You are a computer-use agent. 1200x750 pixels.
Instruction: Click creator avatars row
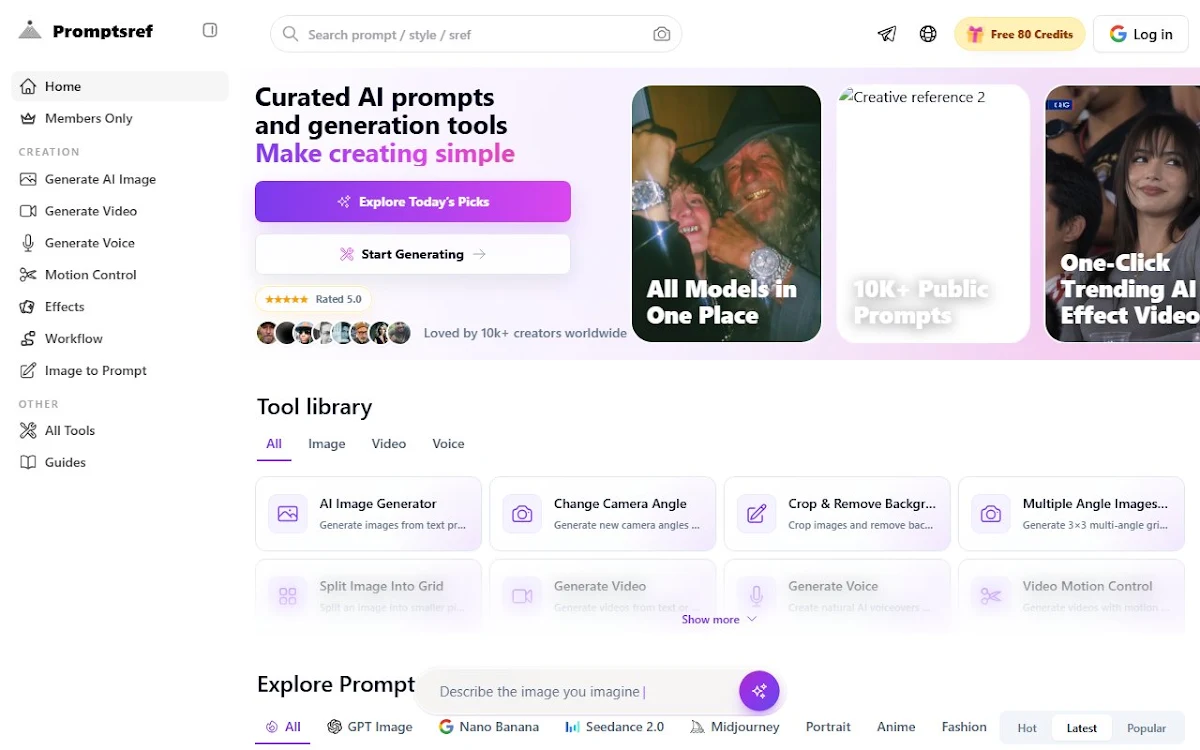334,333
